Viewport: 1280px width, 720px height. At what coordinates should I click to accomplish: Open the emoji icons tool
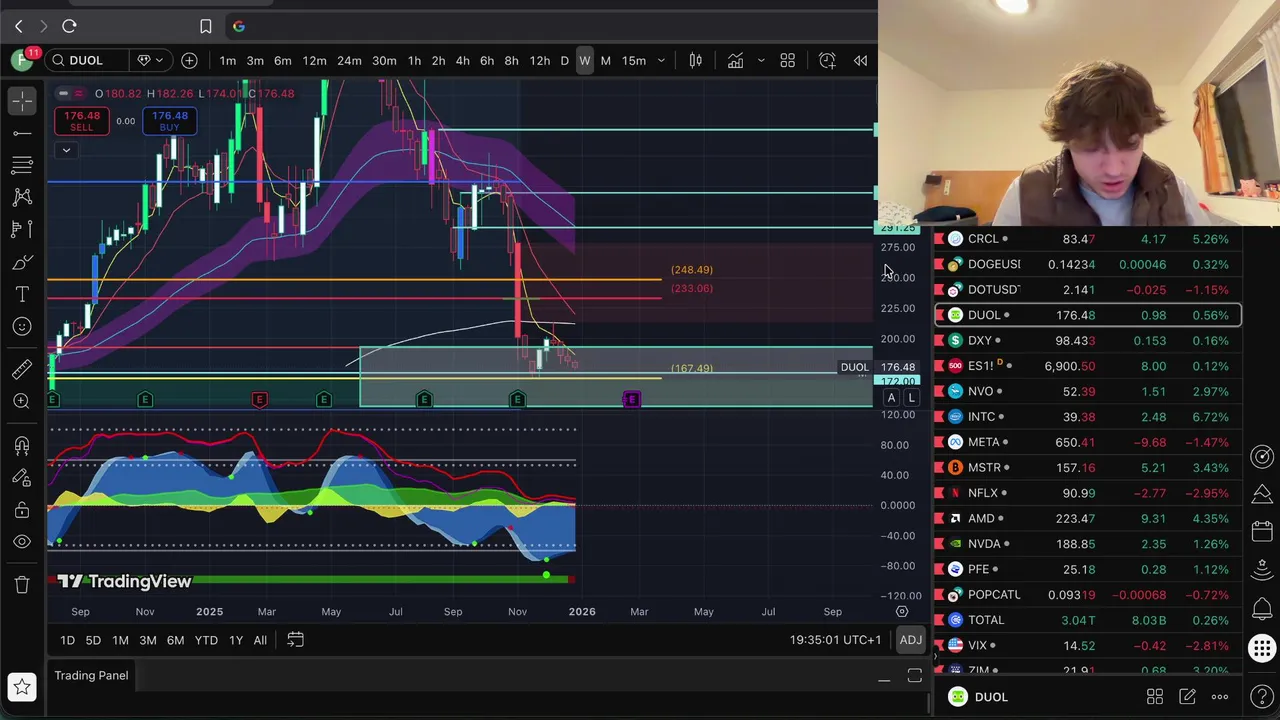pos(22,326)
